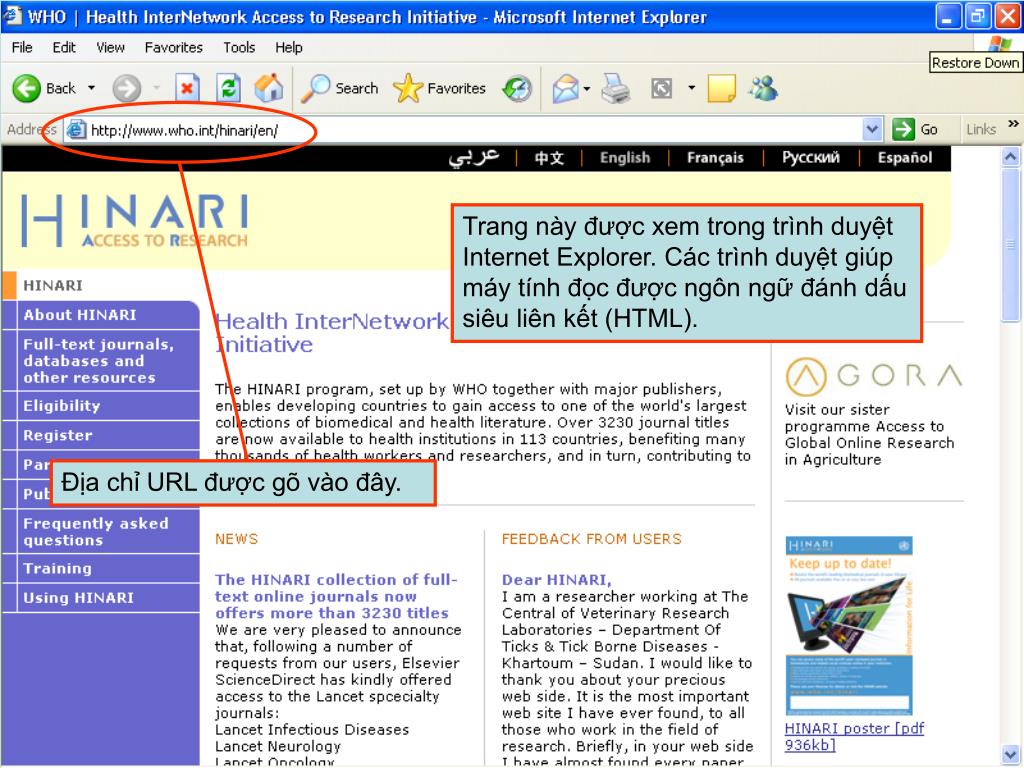Click the page icon in the address bar

click(x=76, y=130)
